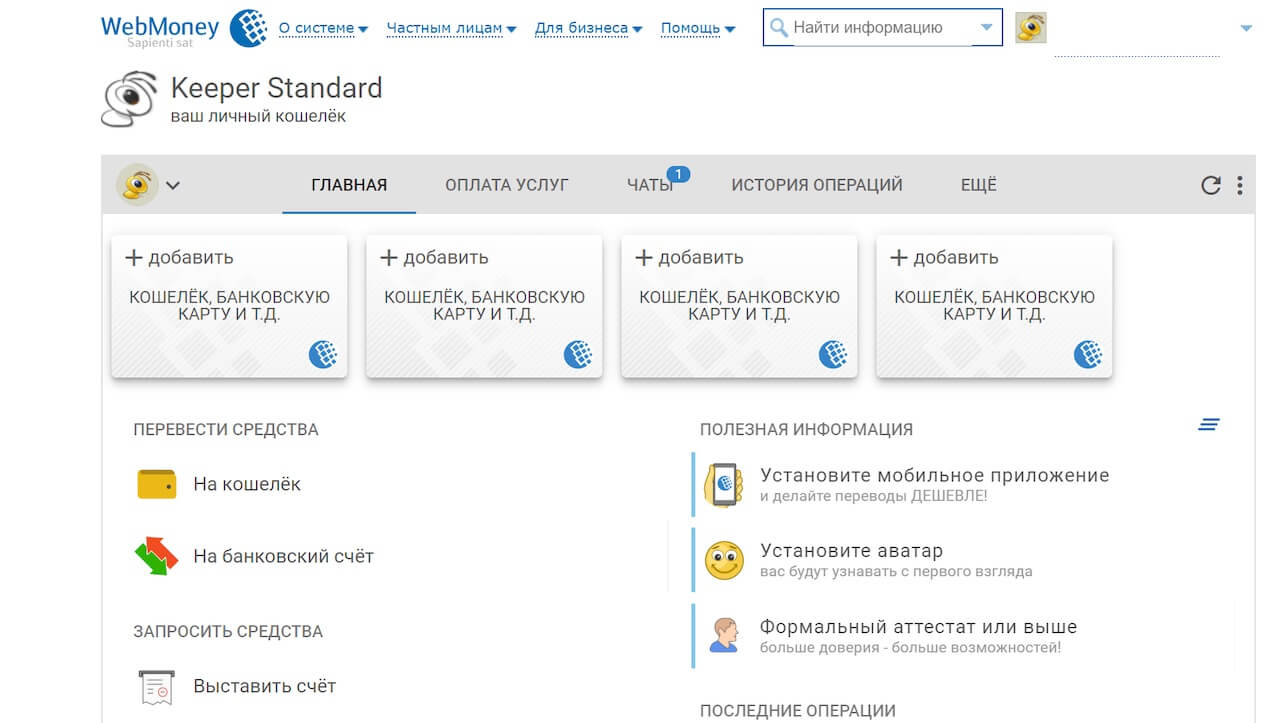The width and height of the screenshot is (1280, 723).
Task: Click the search magnifier icon
Action: tap(778, 28)
